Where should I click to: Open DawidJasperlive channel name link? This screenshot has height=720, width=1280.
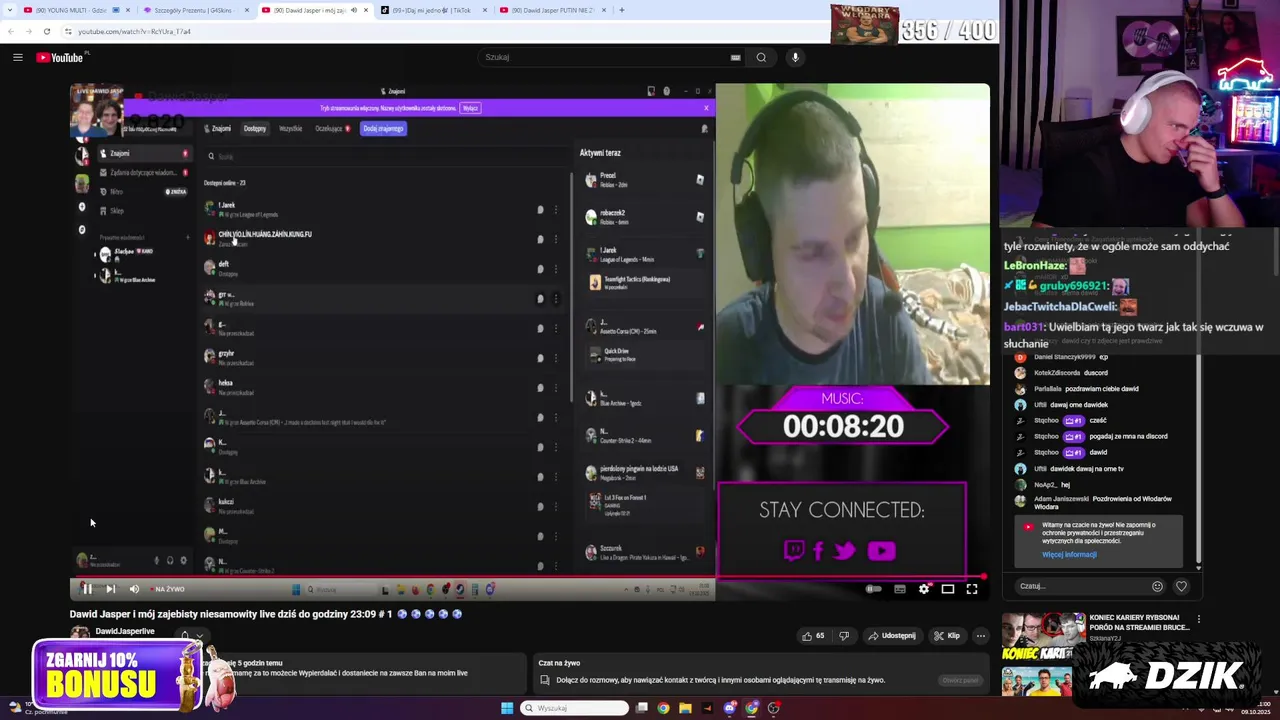click(x=125, y=631)
